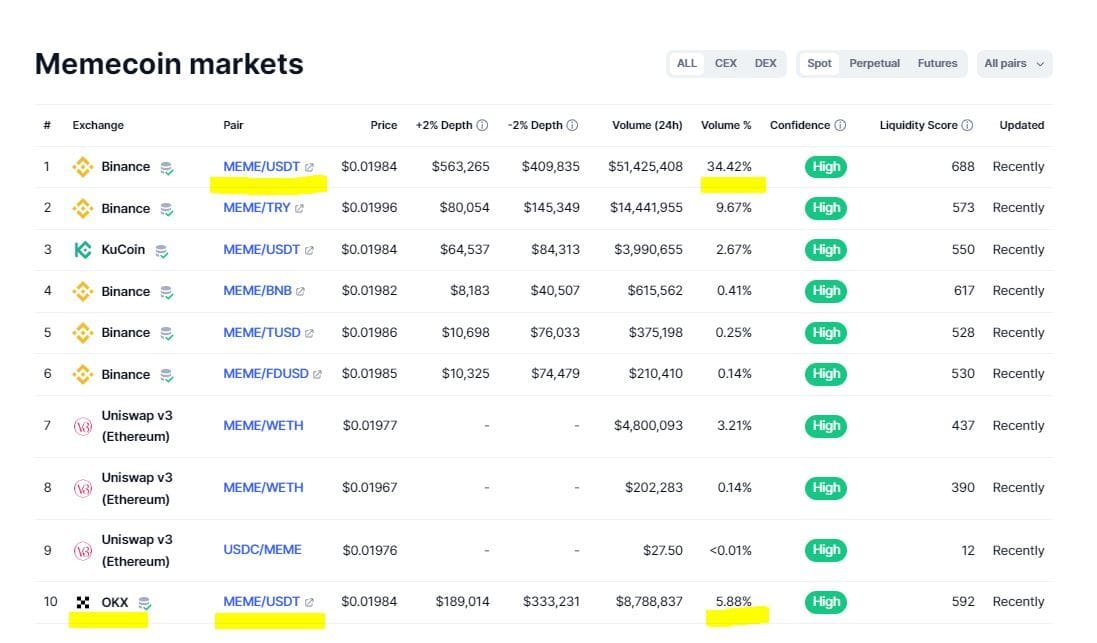1097x643 pixels.
Task: Open the All pairs dropdown
Action: tap(1013, 63)
